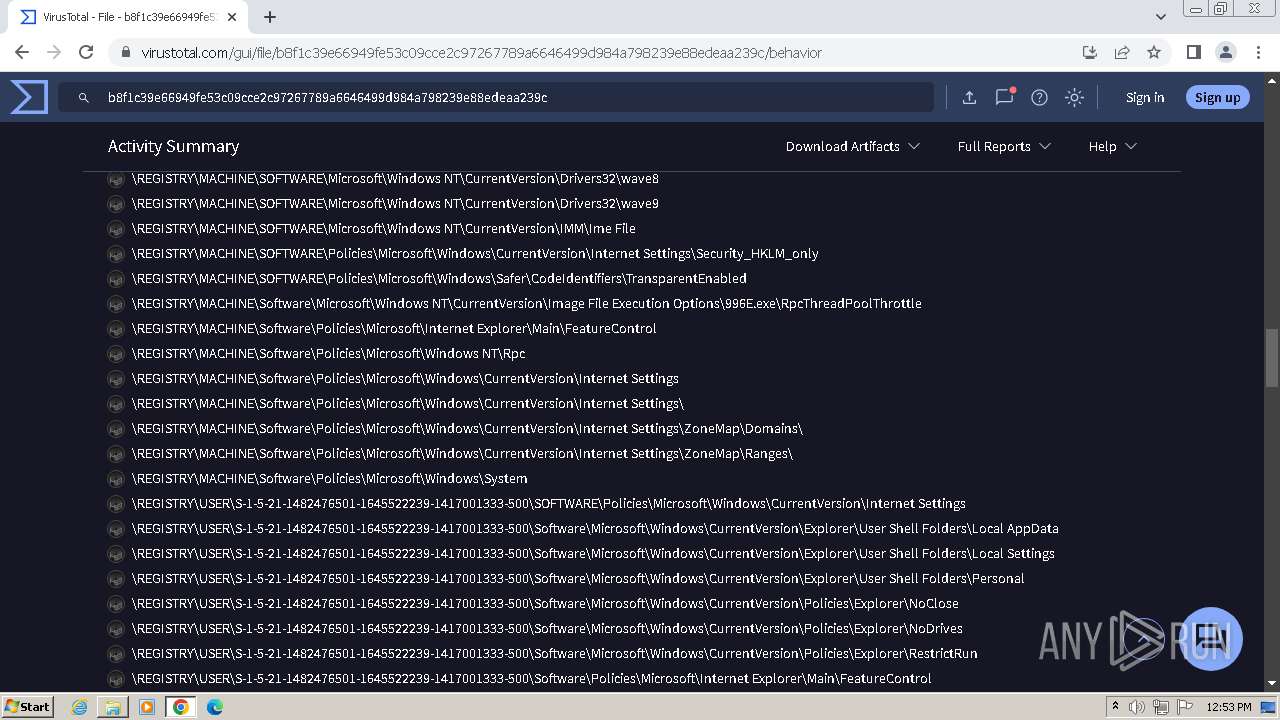1280x720 pixels.
Task: Open a new browser tab
Action: pyautogui.click(x=270, y=17)
